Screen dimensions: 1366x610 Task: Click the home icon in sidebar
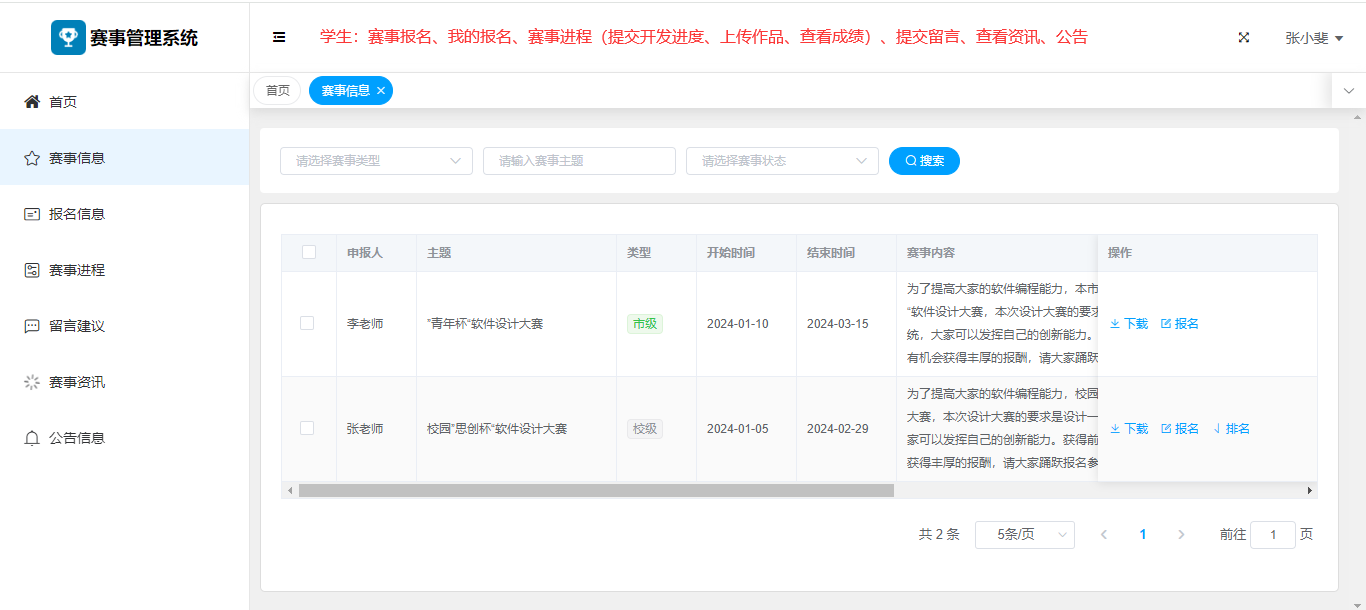coord(32,102)
